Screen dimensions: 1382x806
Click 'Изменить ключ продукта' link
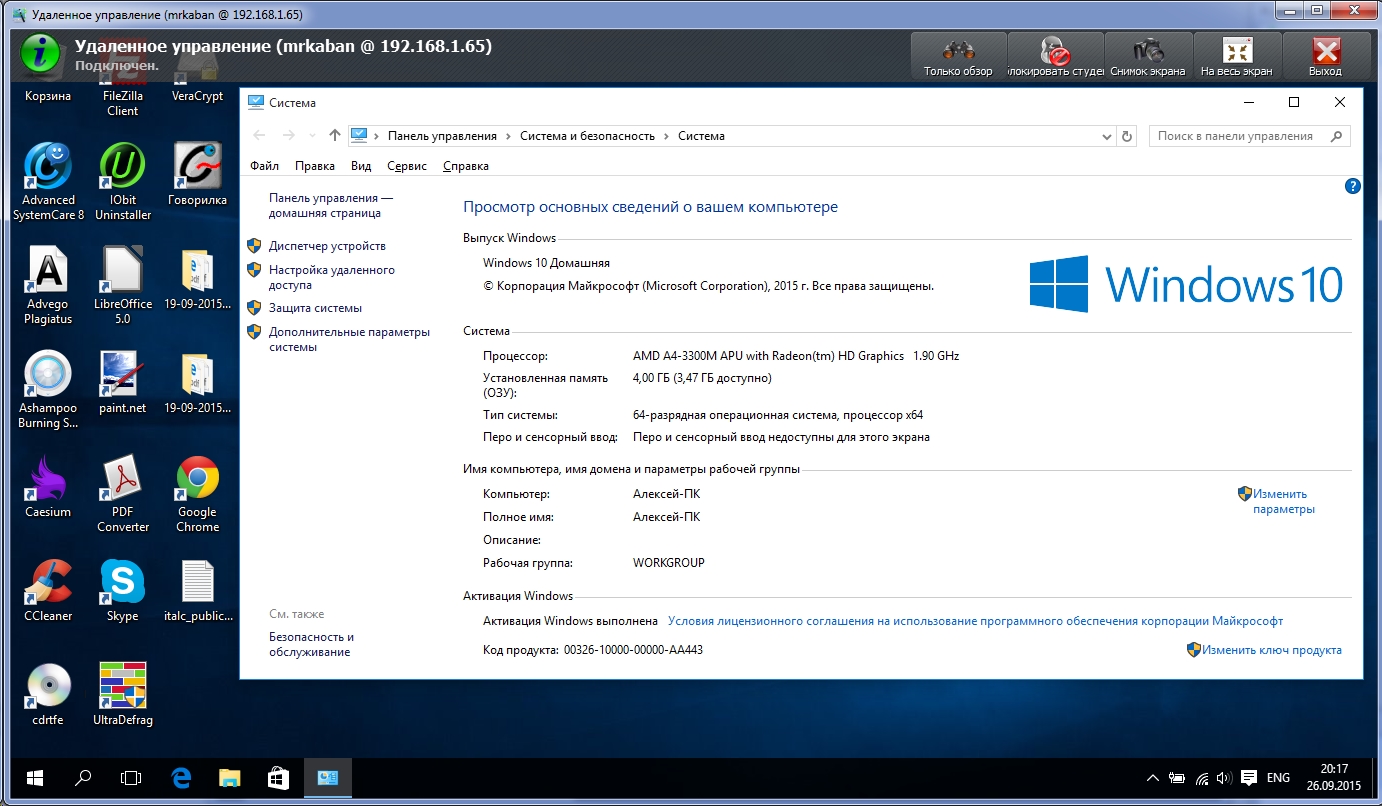pos(1272,650)
